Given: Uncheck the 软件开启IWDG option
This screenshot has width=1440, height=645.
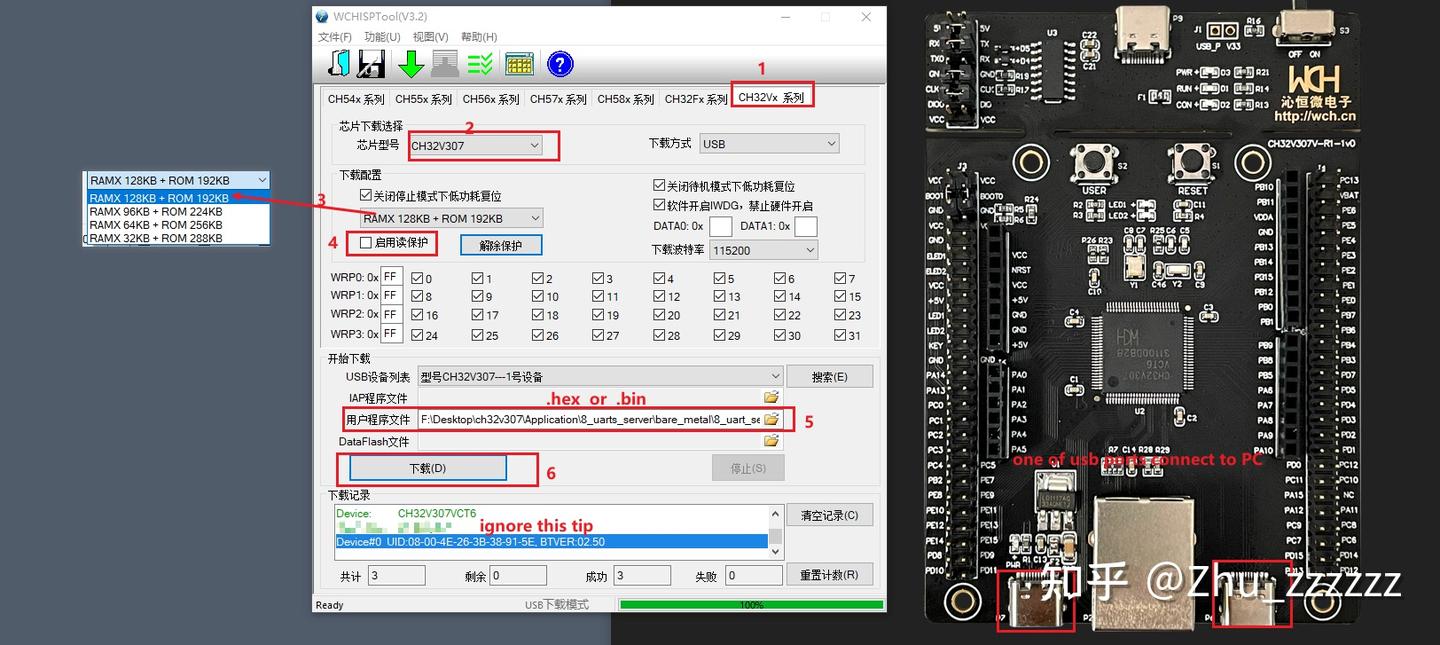Looking at the screenshot, I should pyautogui.click(x=659, y=205).
